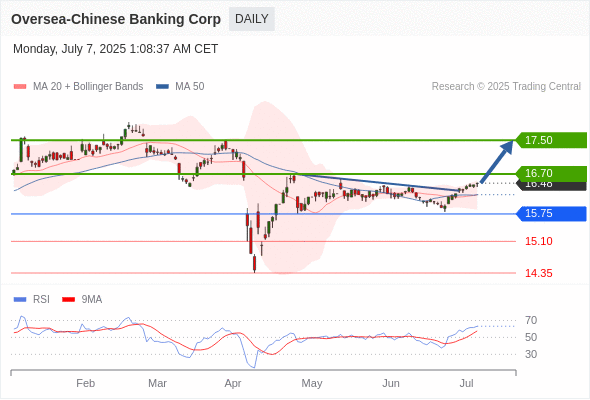Screen dimensions: 590x400
Task: Click the 15.75 blue pivot label
Action: [551, 213]
